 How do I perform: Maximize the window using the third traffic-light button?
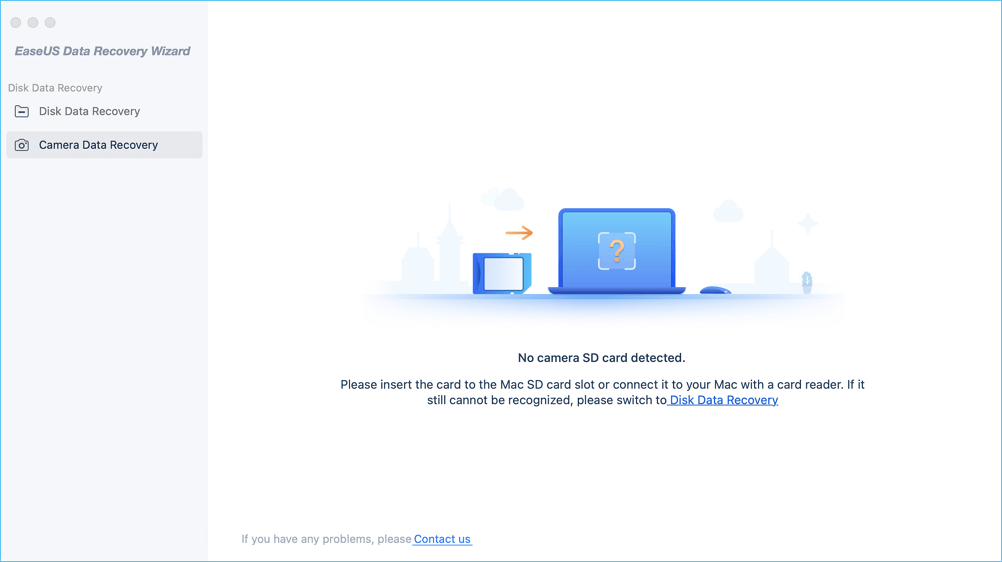coord(50,22)
